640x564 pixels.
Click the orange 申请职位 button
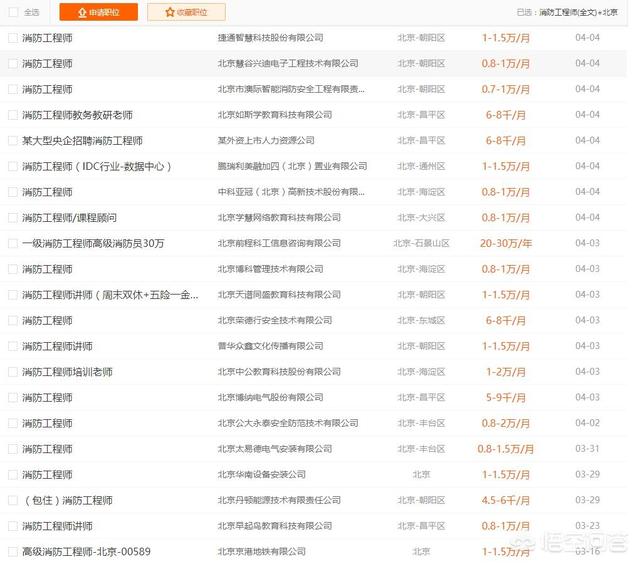[98, 12]
